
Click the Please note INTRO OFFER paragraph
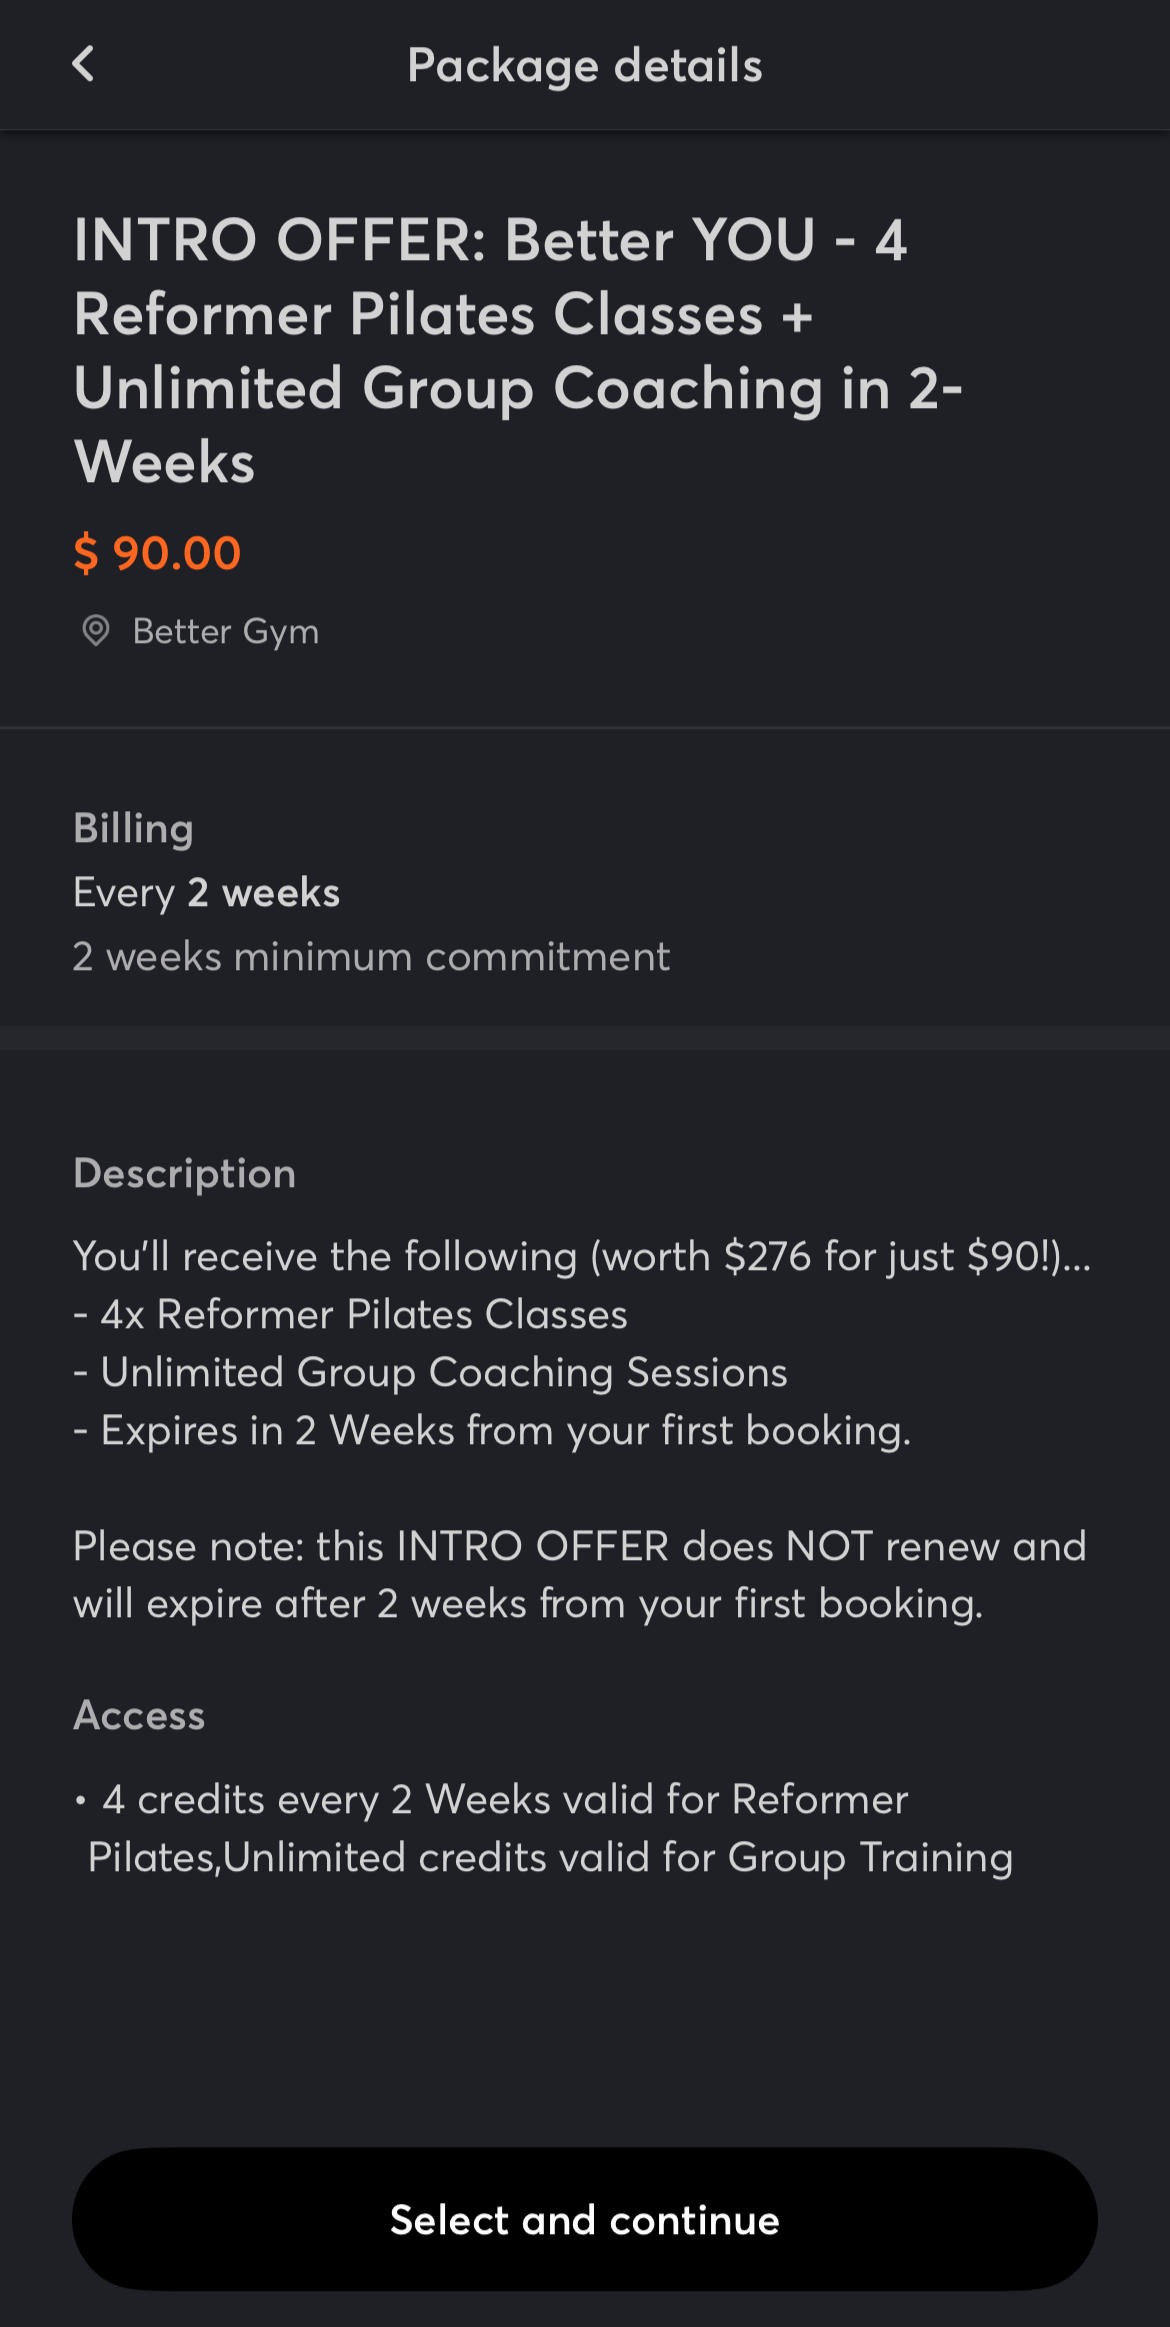click(x=580, y=1575)
